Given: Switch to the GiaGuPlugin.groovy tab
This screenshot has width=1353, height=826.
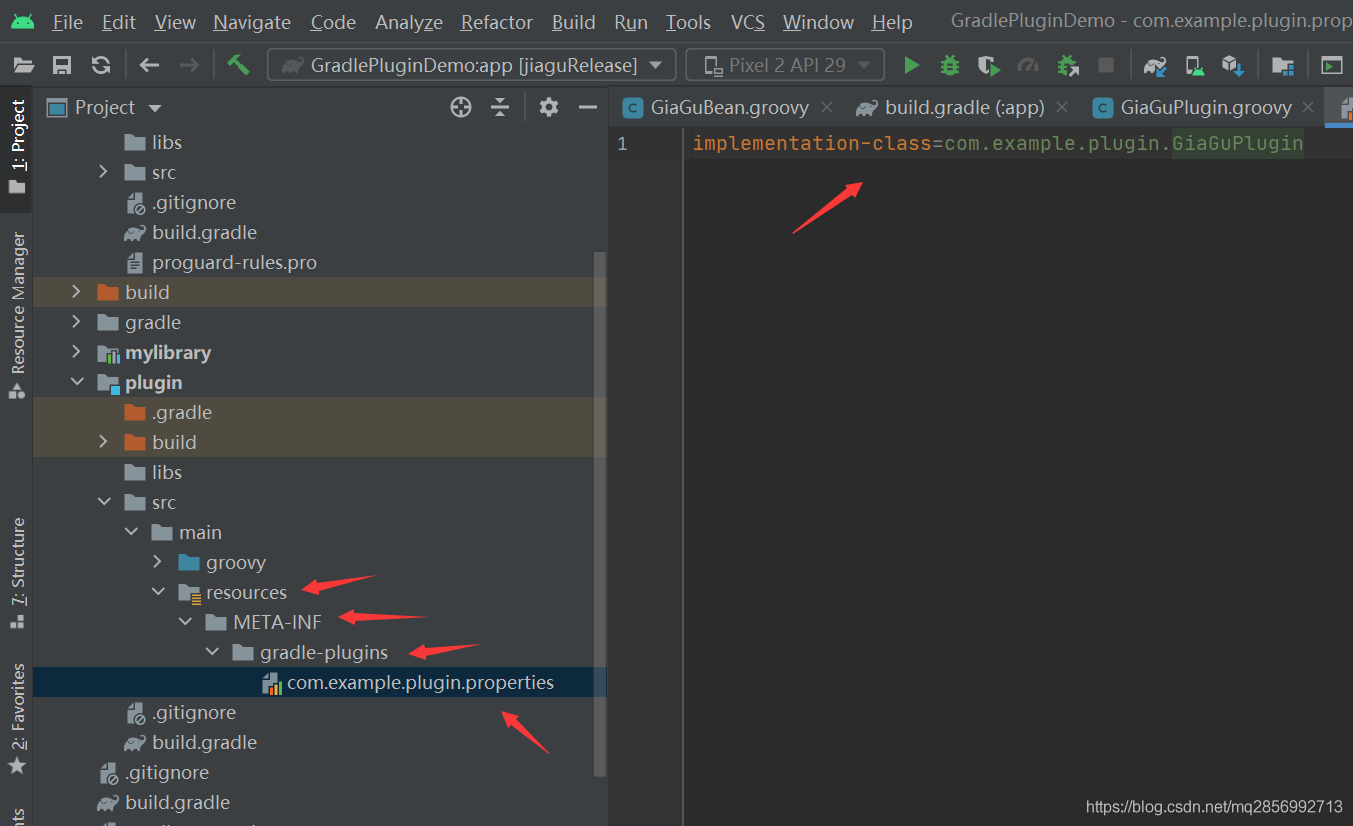Looking at the screenshot, I should pos(1205,108).
